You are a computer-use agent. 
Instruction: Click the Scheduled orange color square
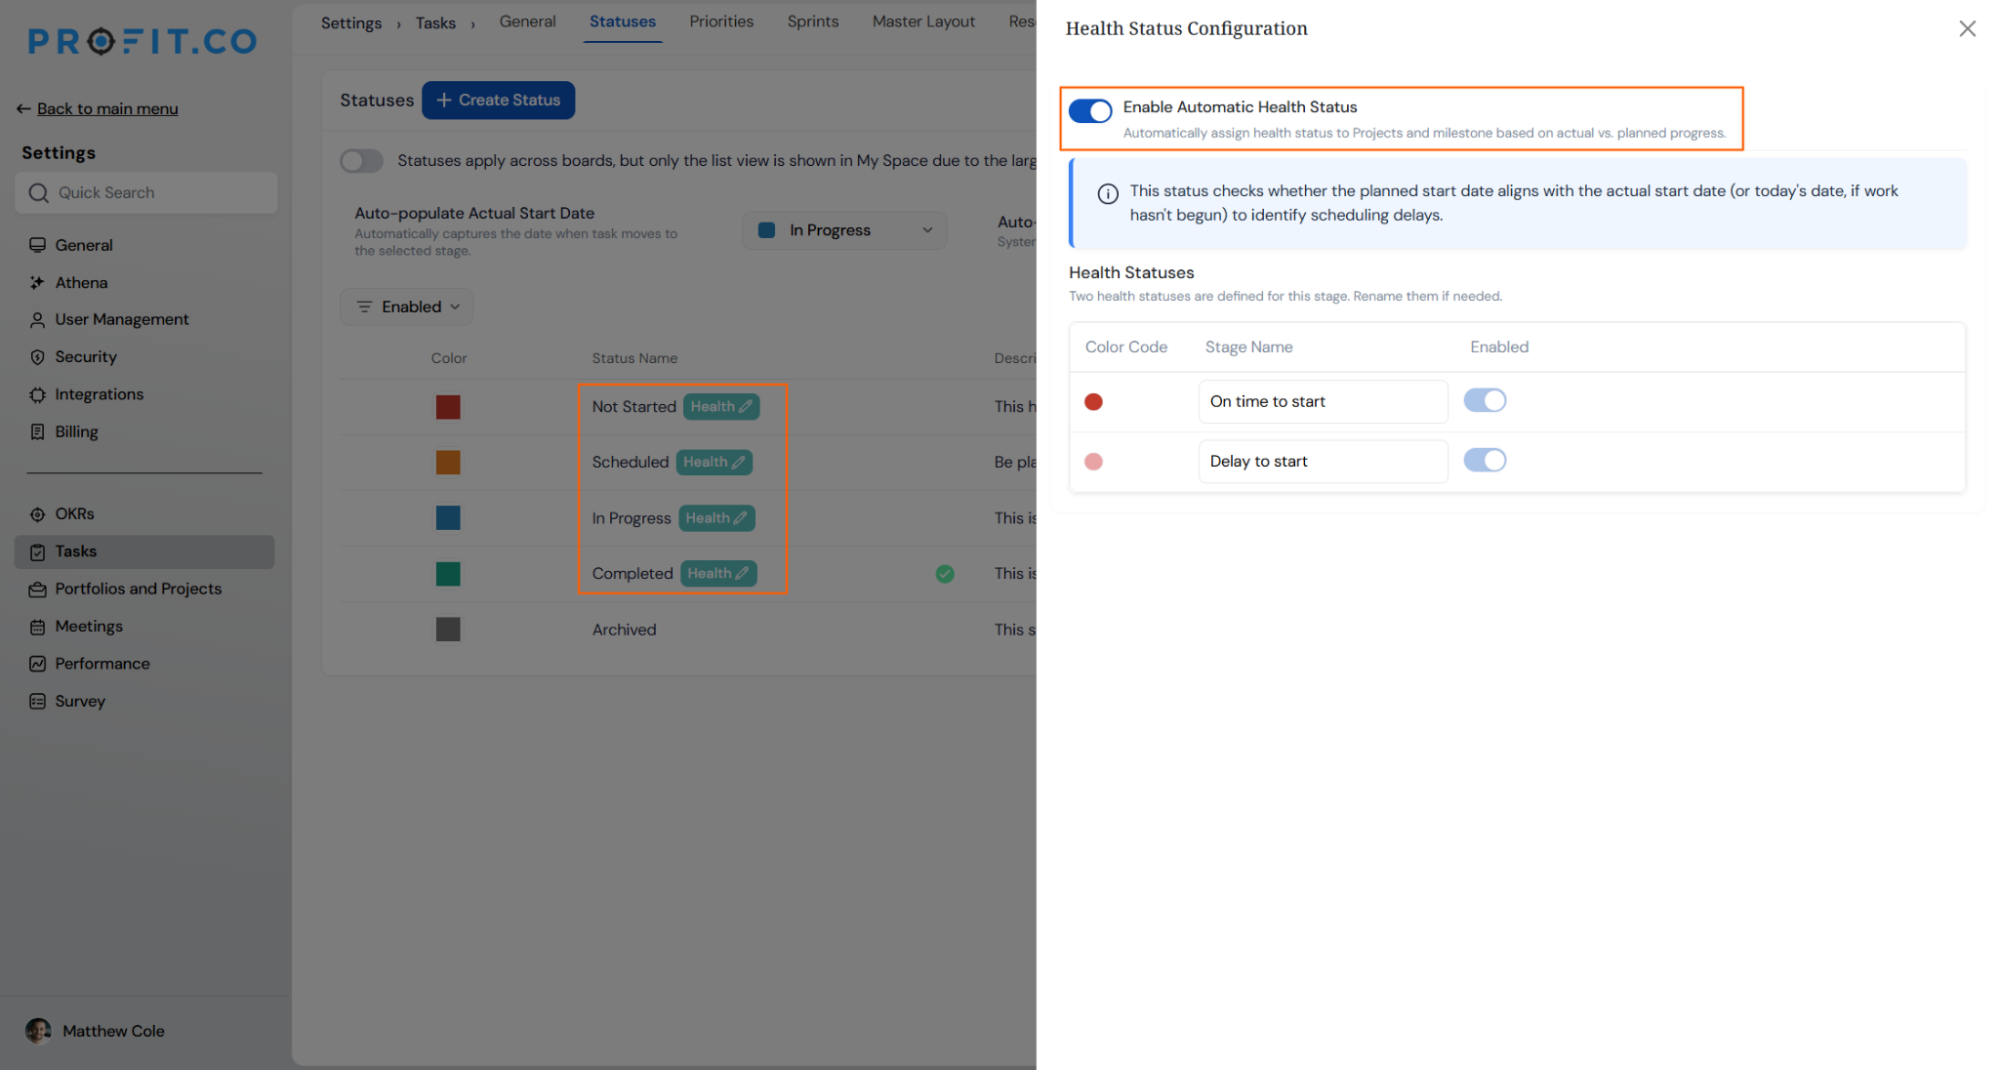(x=448, y=462)
